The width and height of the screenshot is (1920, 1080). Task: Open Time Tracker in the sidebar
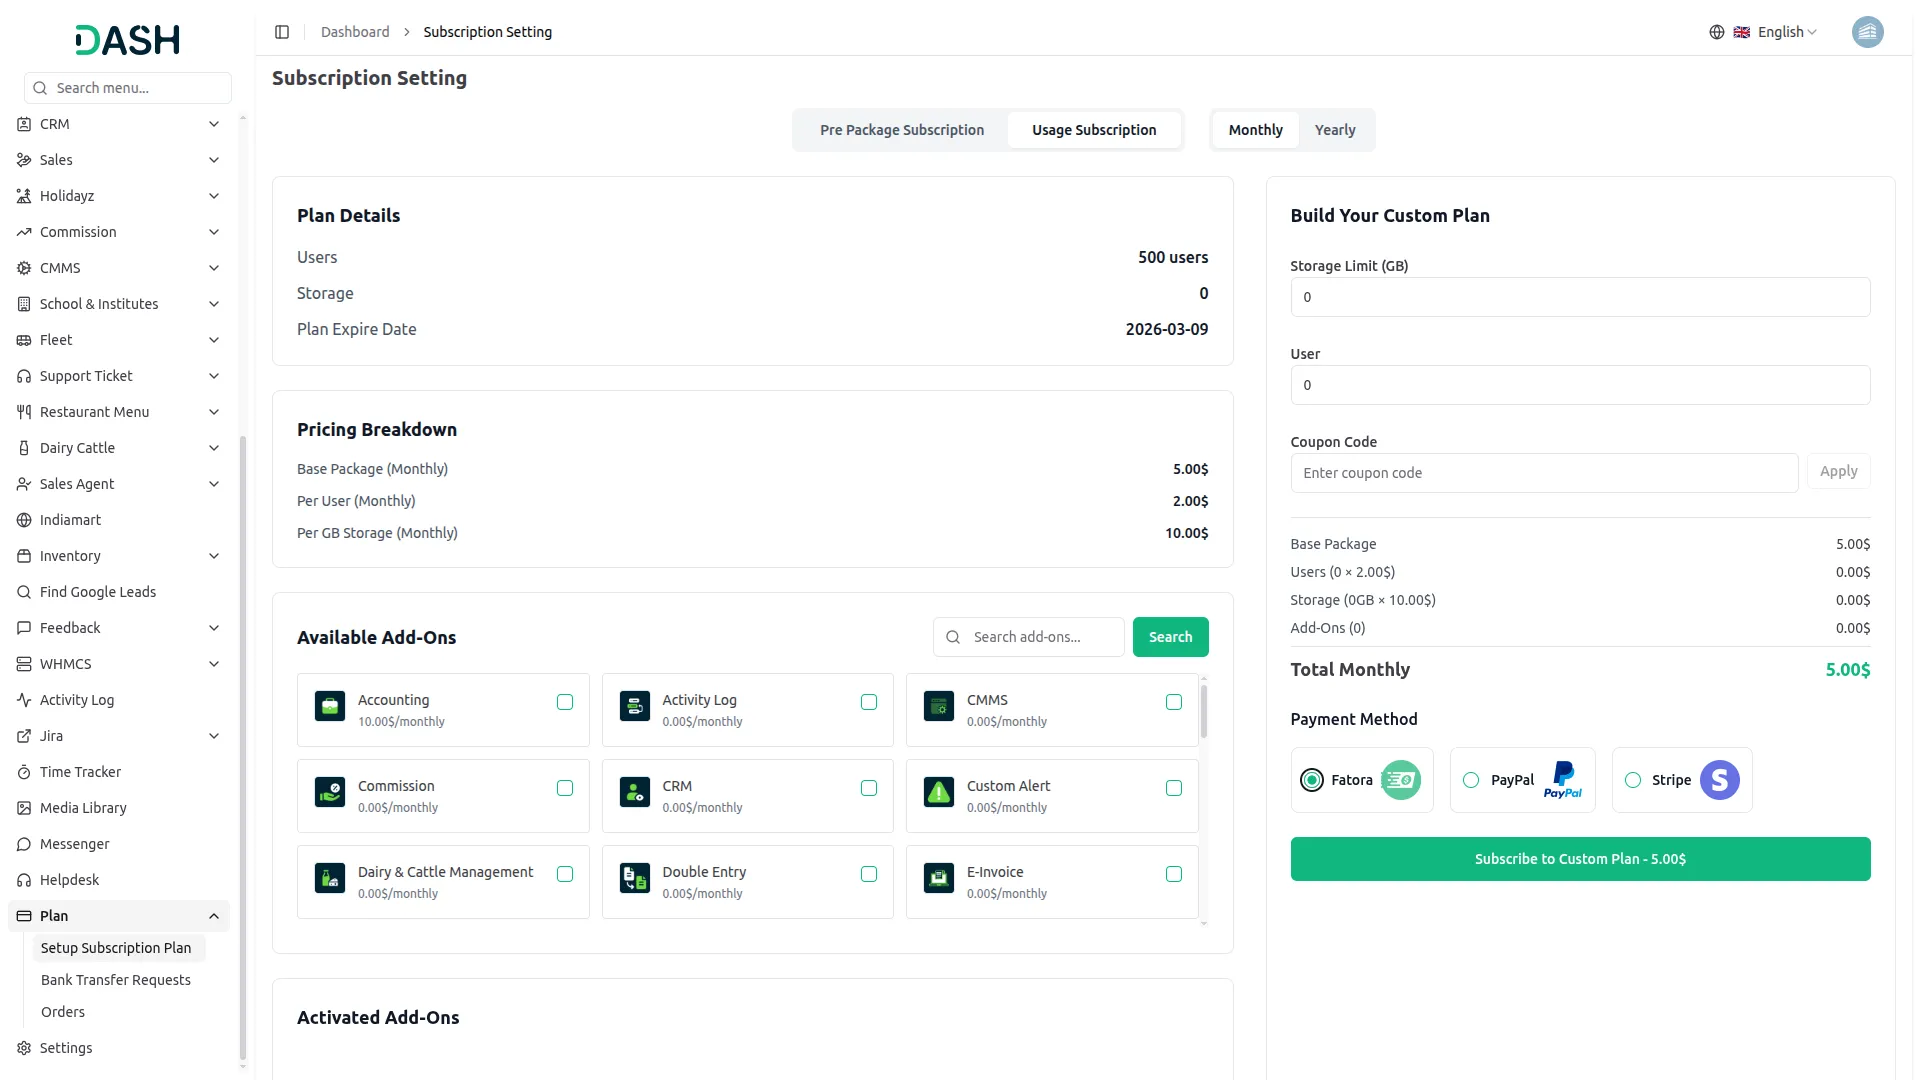(x=80, y=772)
